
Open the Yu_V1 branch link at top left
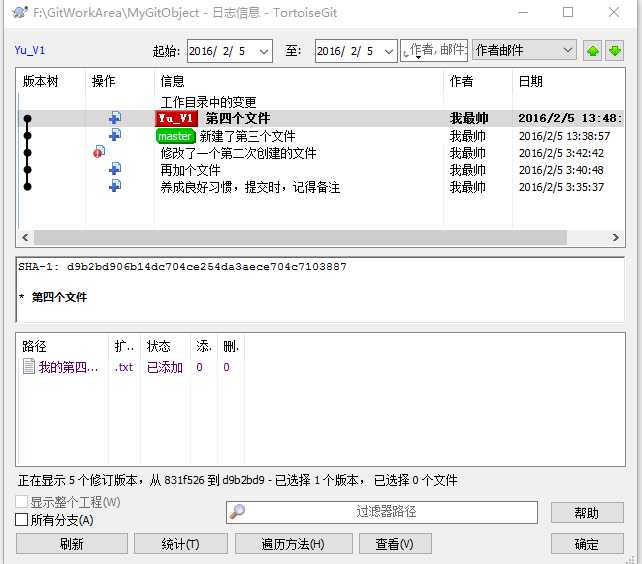click(x=29, y=50)
